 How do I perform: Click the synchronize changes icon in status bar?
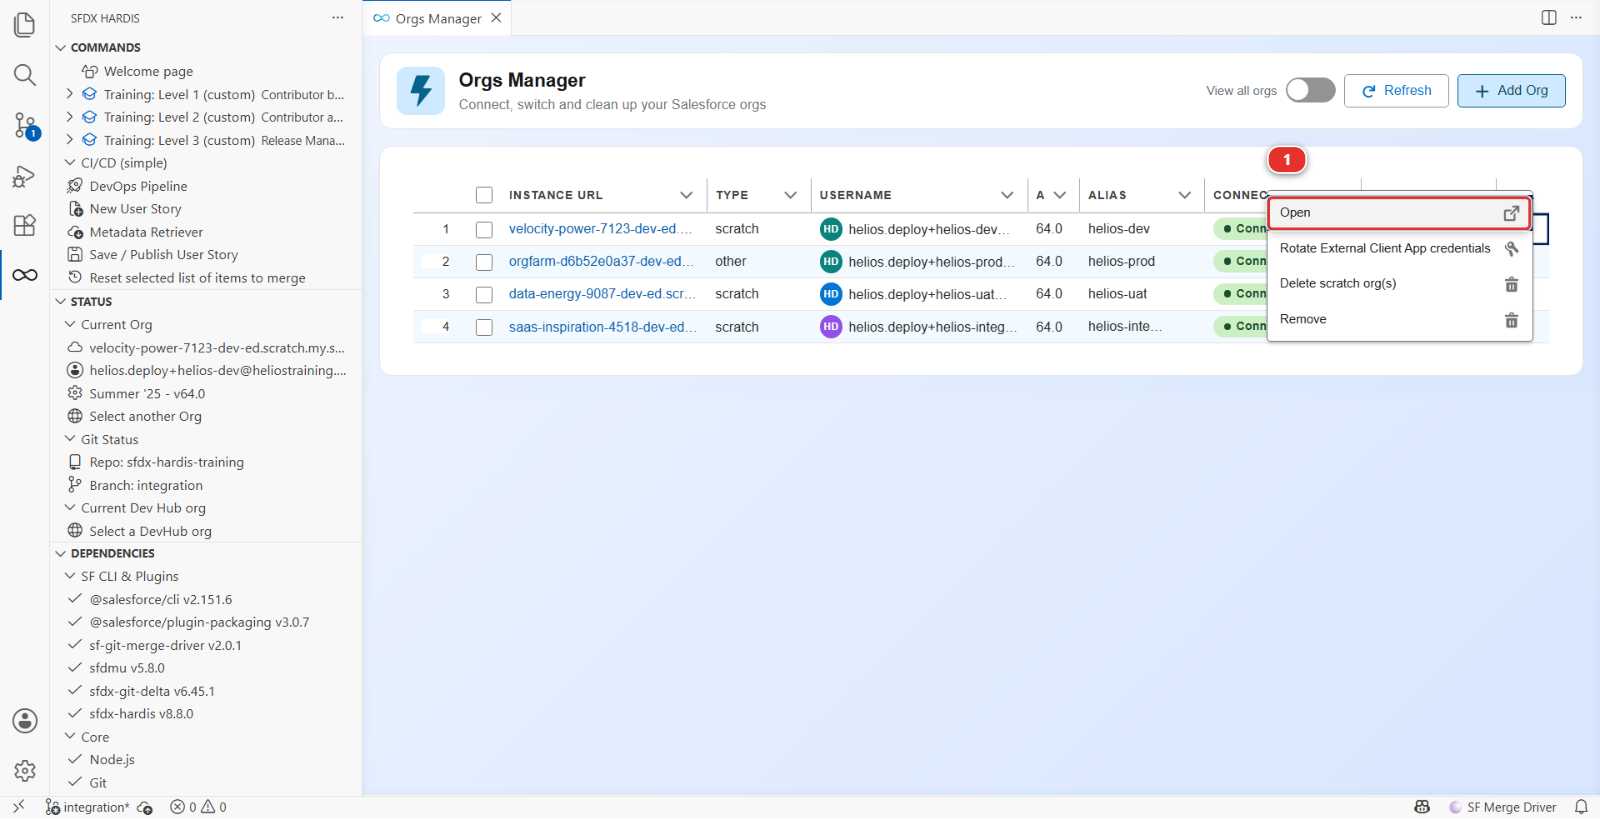point(145,807)
